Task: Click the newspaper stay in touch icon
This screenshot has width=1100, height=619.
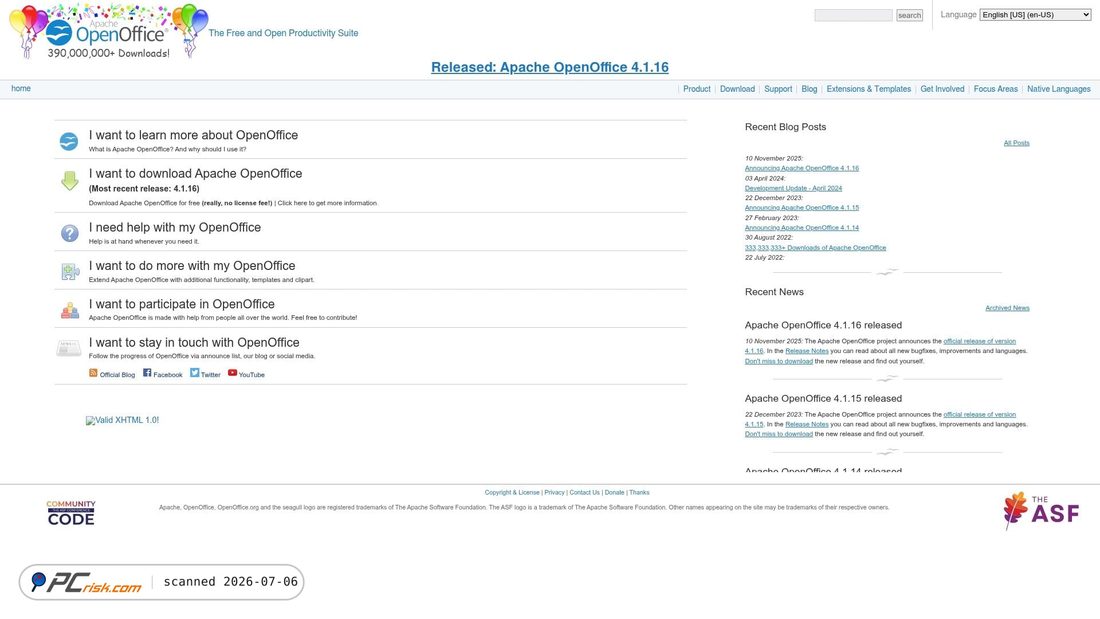Action: pos(69,347)
